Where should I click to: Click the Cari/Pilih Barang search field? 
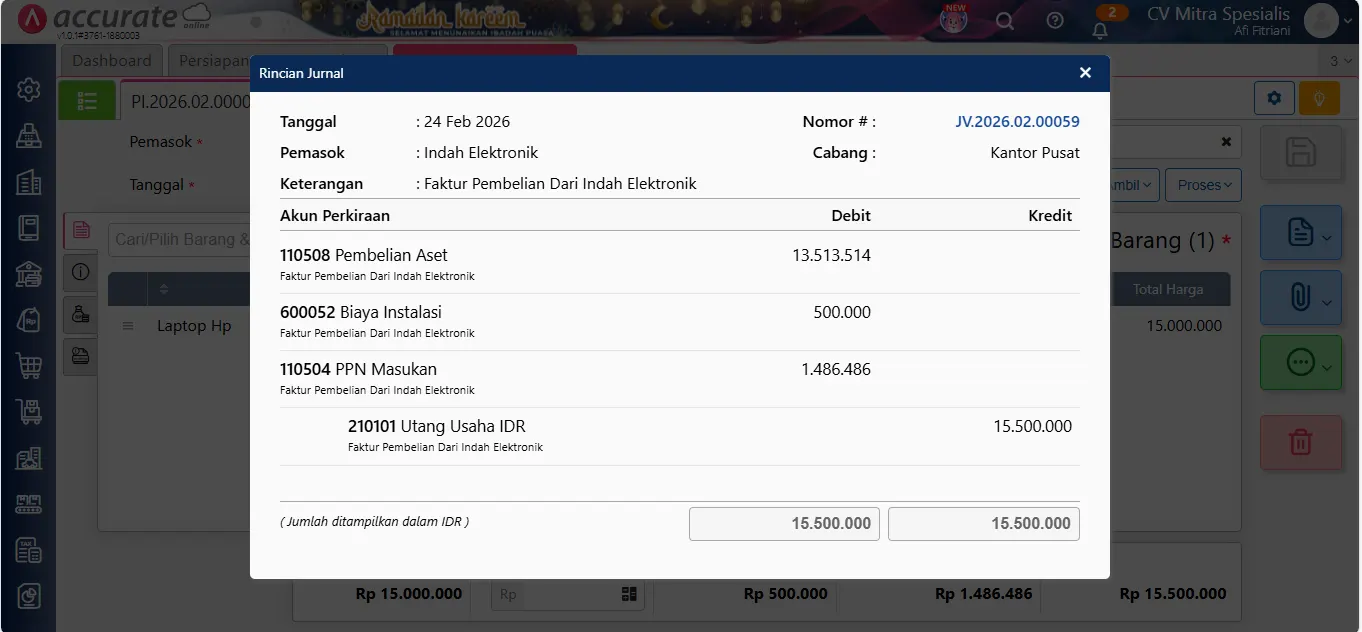pos(180,240)
